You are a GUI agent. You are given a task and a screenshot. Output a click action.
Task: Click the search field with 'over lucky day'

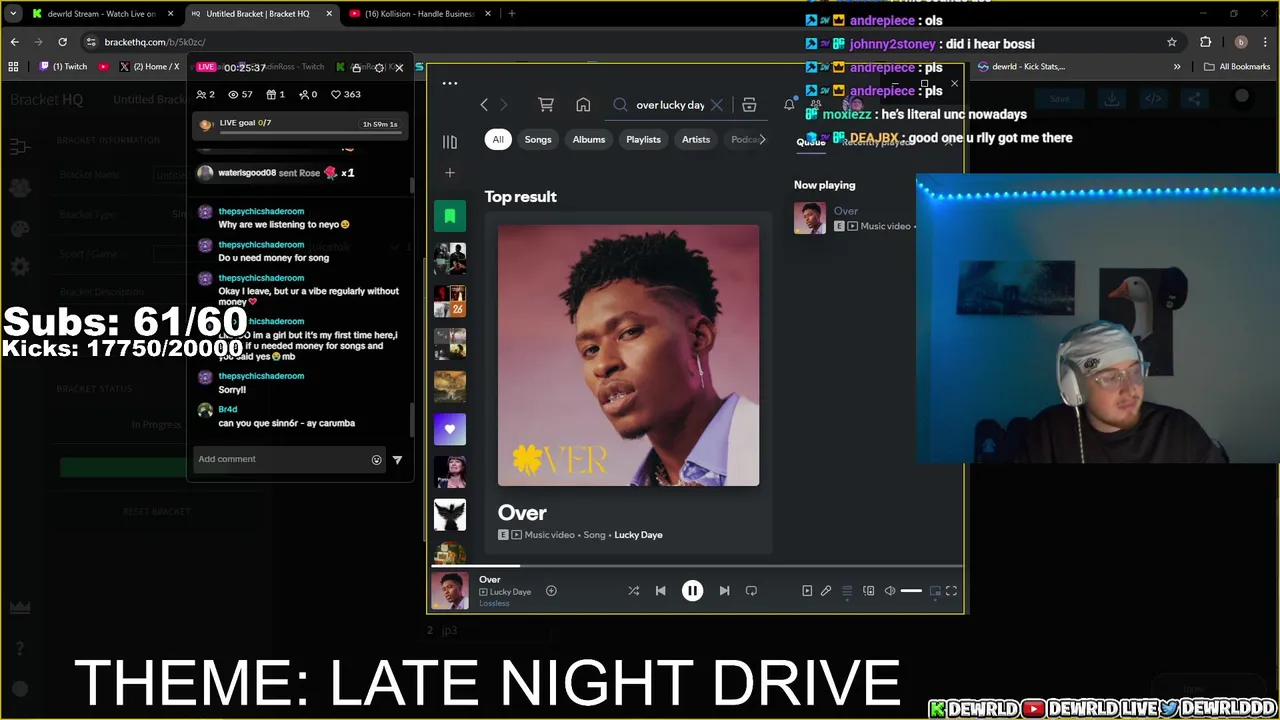pos(670,105)
